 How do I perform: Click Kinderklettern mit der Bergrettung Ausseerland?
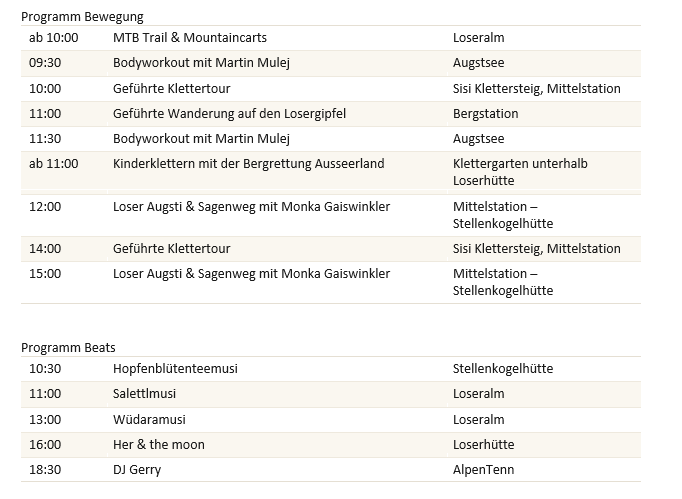coord(248,164)
